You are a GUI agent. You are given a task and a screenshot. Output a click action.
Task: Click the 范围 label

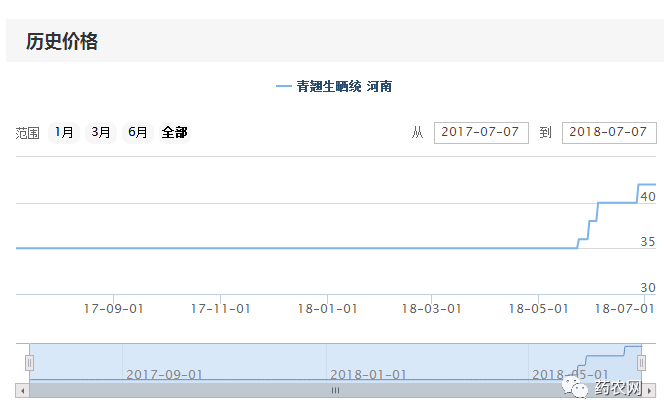point(28,133)
